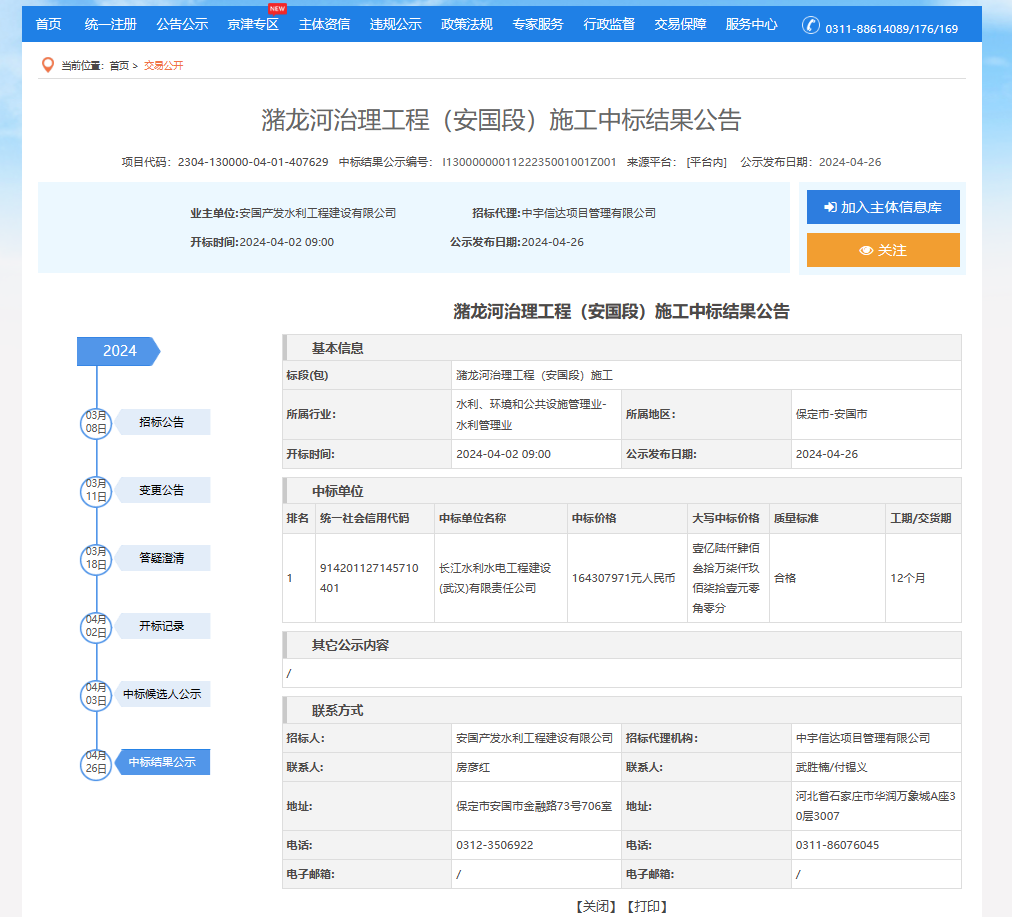
Task: Open 变更公告 timeline step
Action: [x=162, y=490]
